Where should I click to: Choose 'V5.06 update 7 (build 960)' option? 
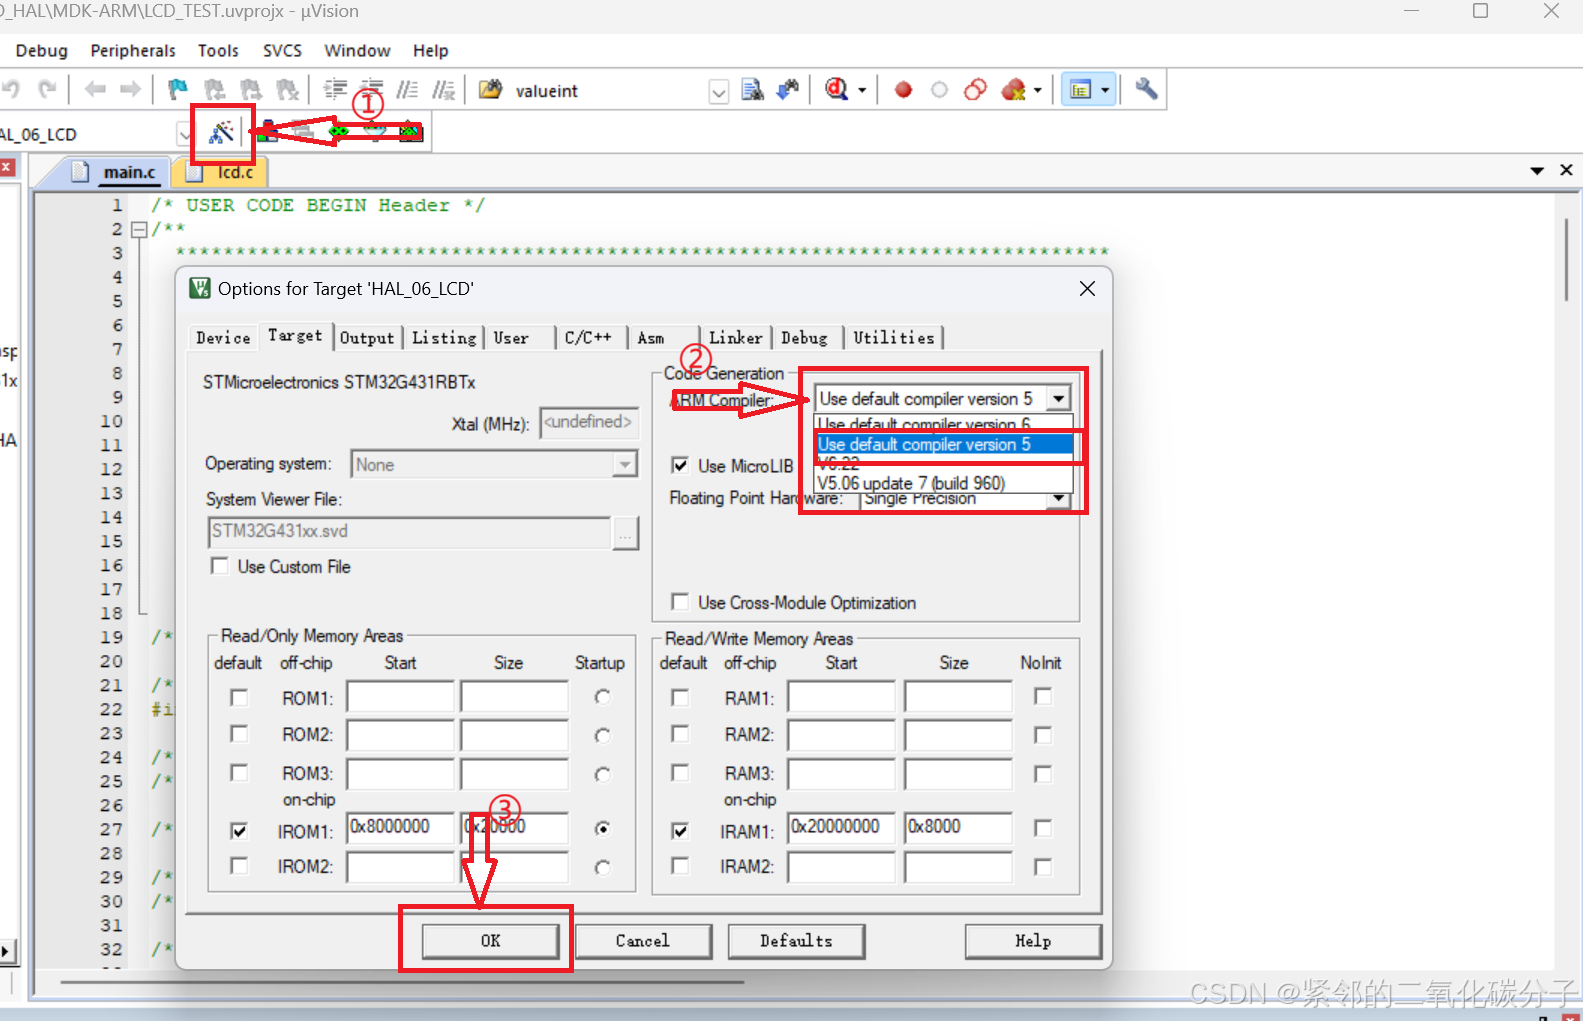(944, 483)
